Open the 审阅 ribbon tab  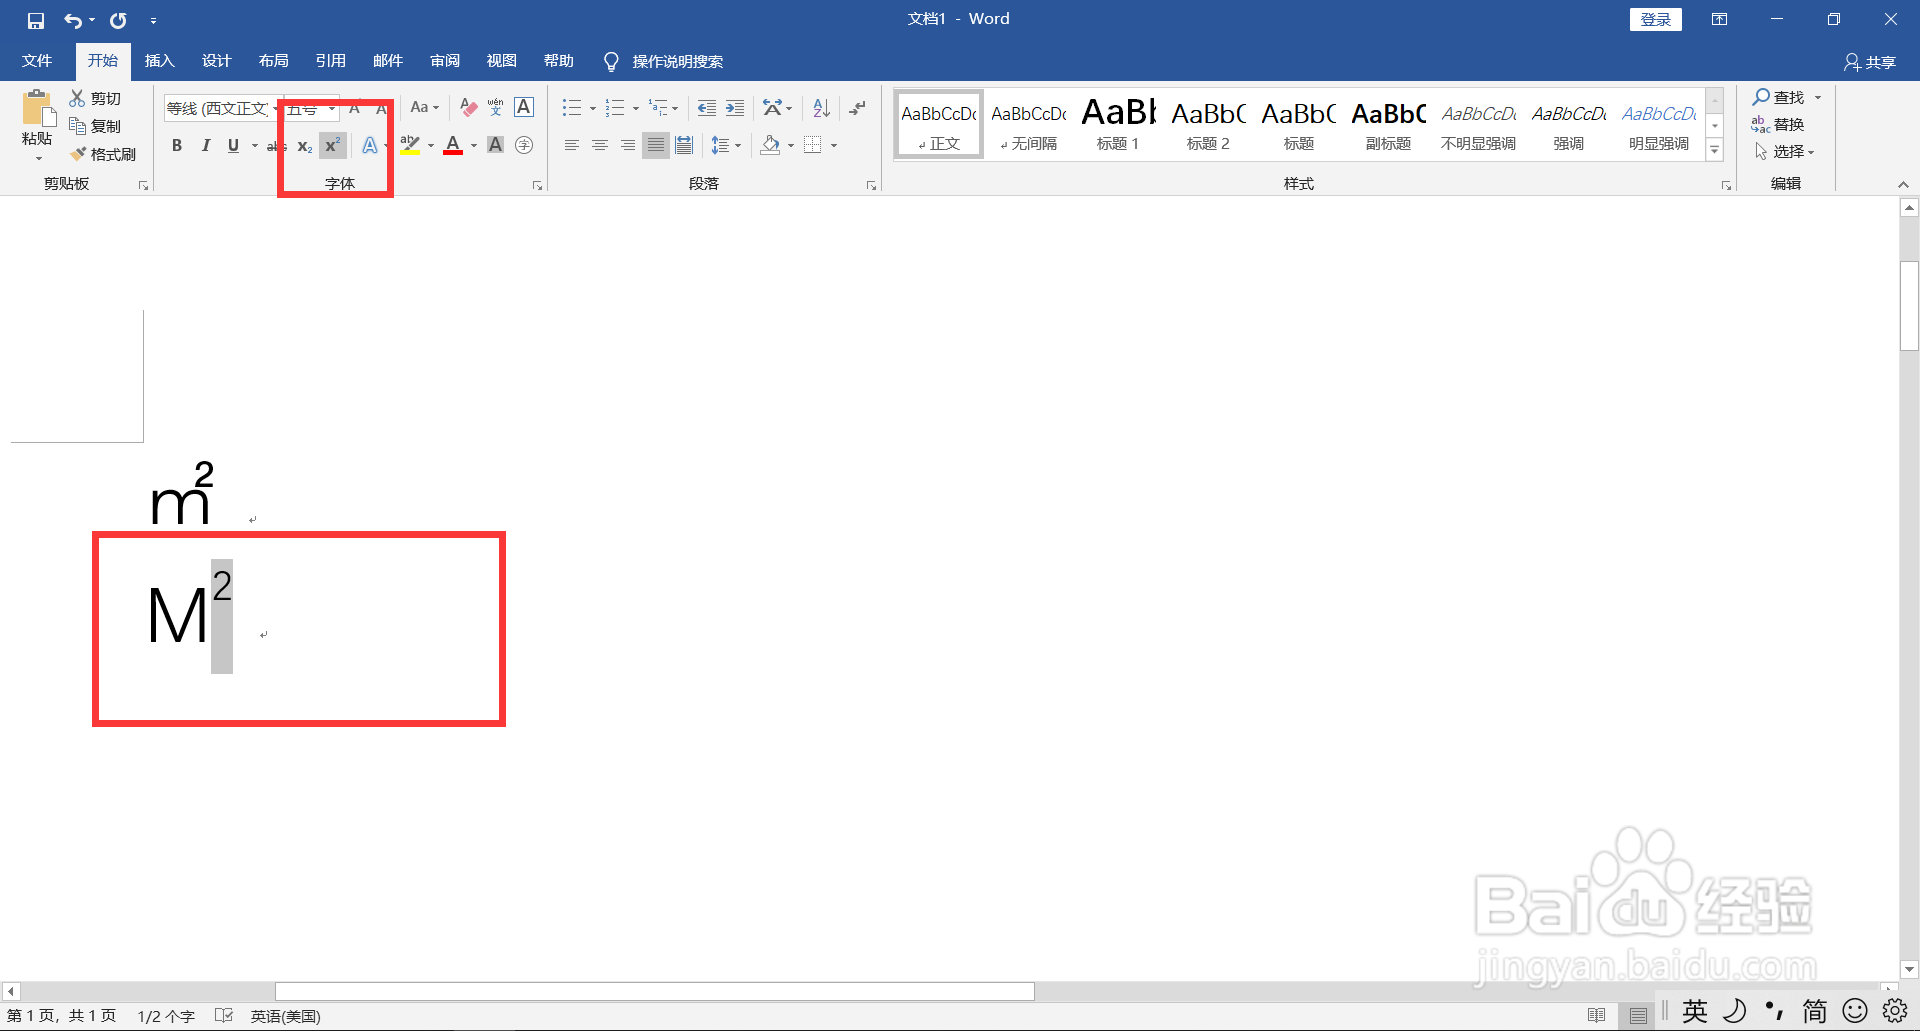[x=445, y=61]
